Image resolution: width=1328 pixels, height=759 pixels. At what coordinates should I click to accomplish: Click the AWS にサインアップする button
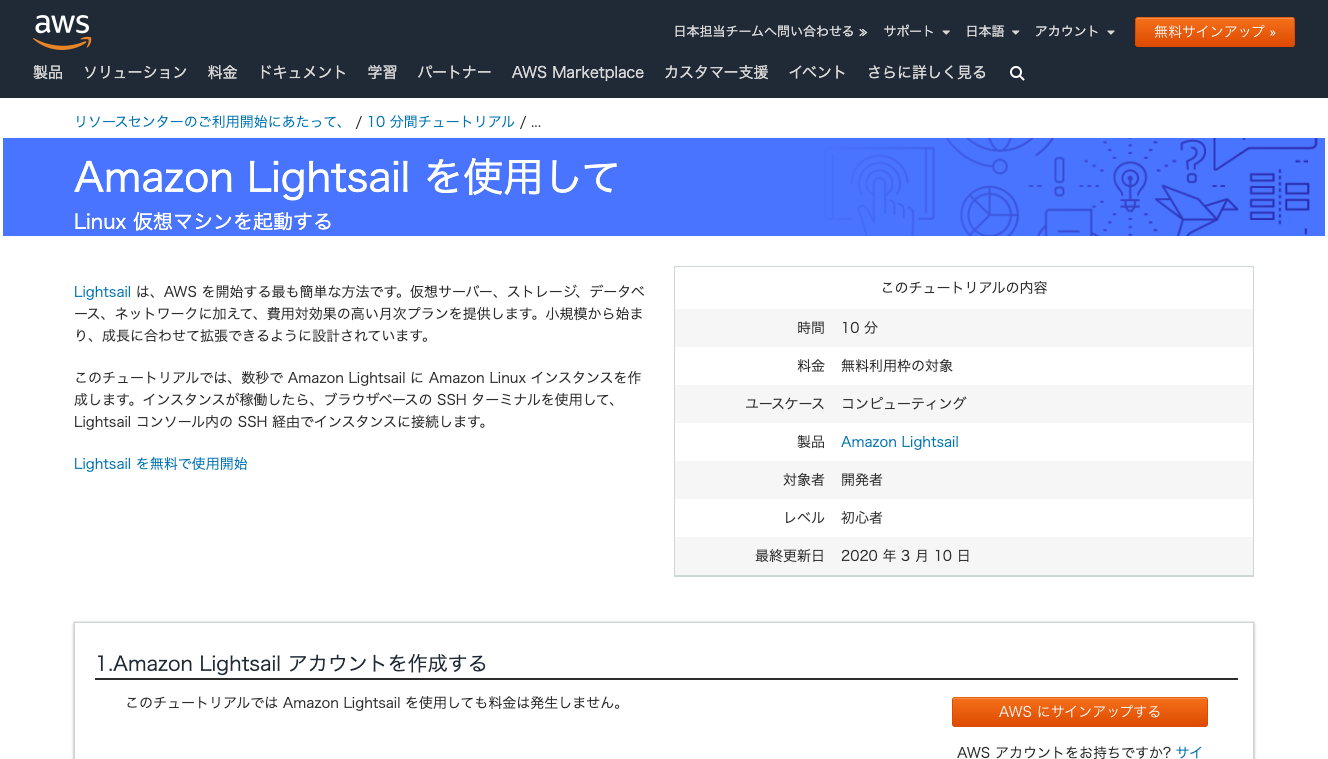pyautogui.click(x=1080, y=712)
